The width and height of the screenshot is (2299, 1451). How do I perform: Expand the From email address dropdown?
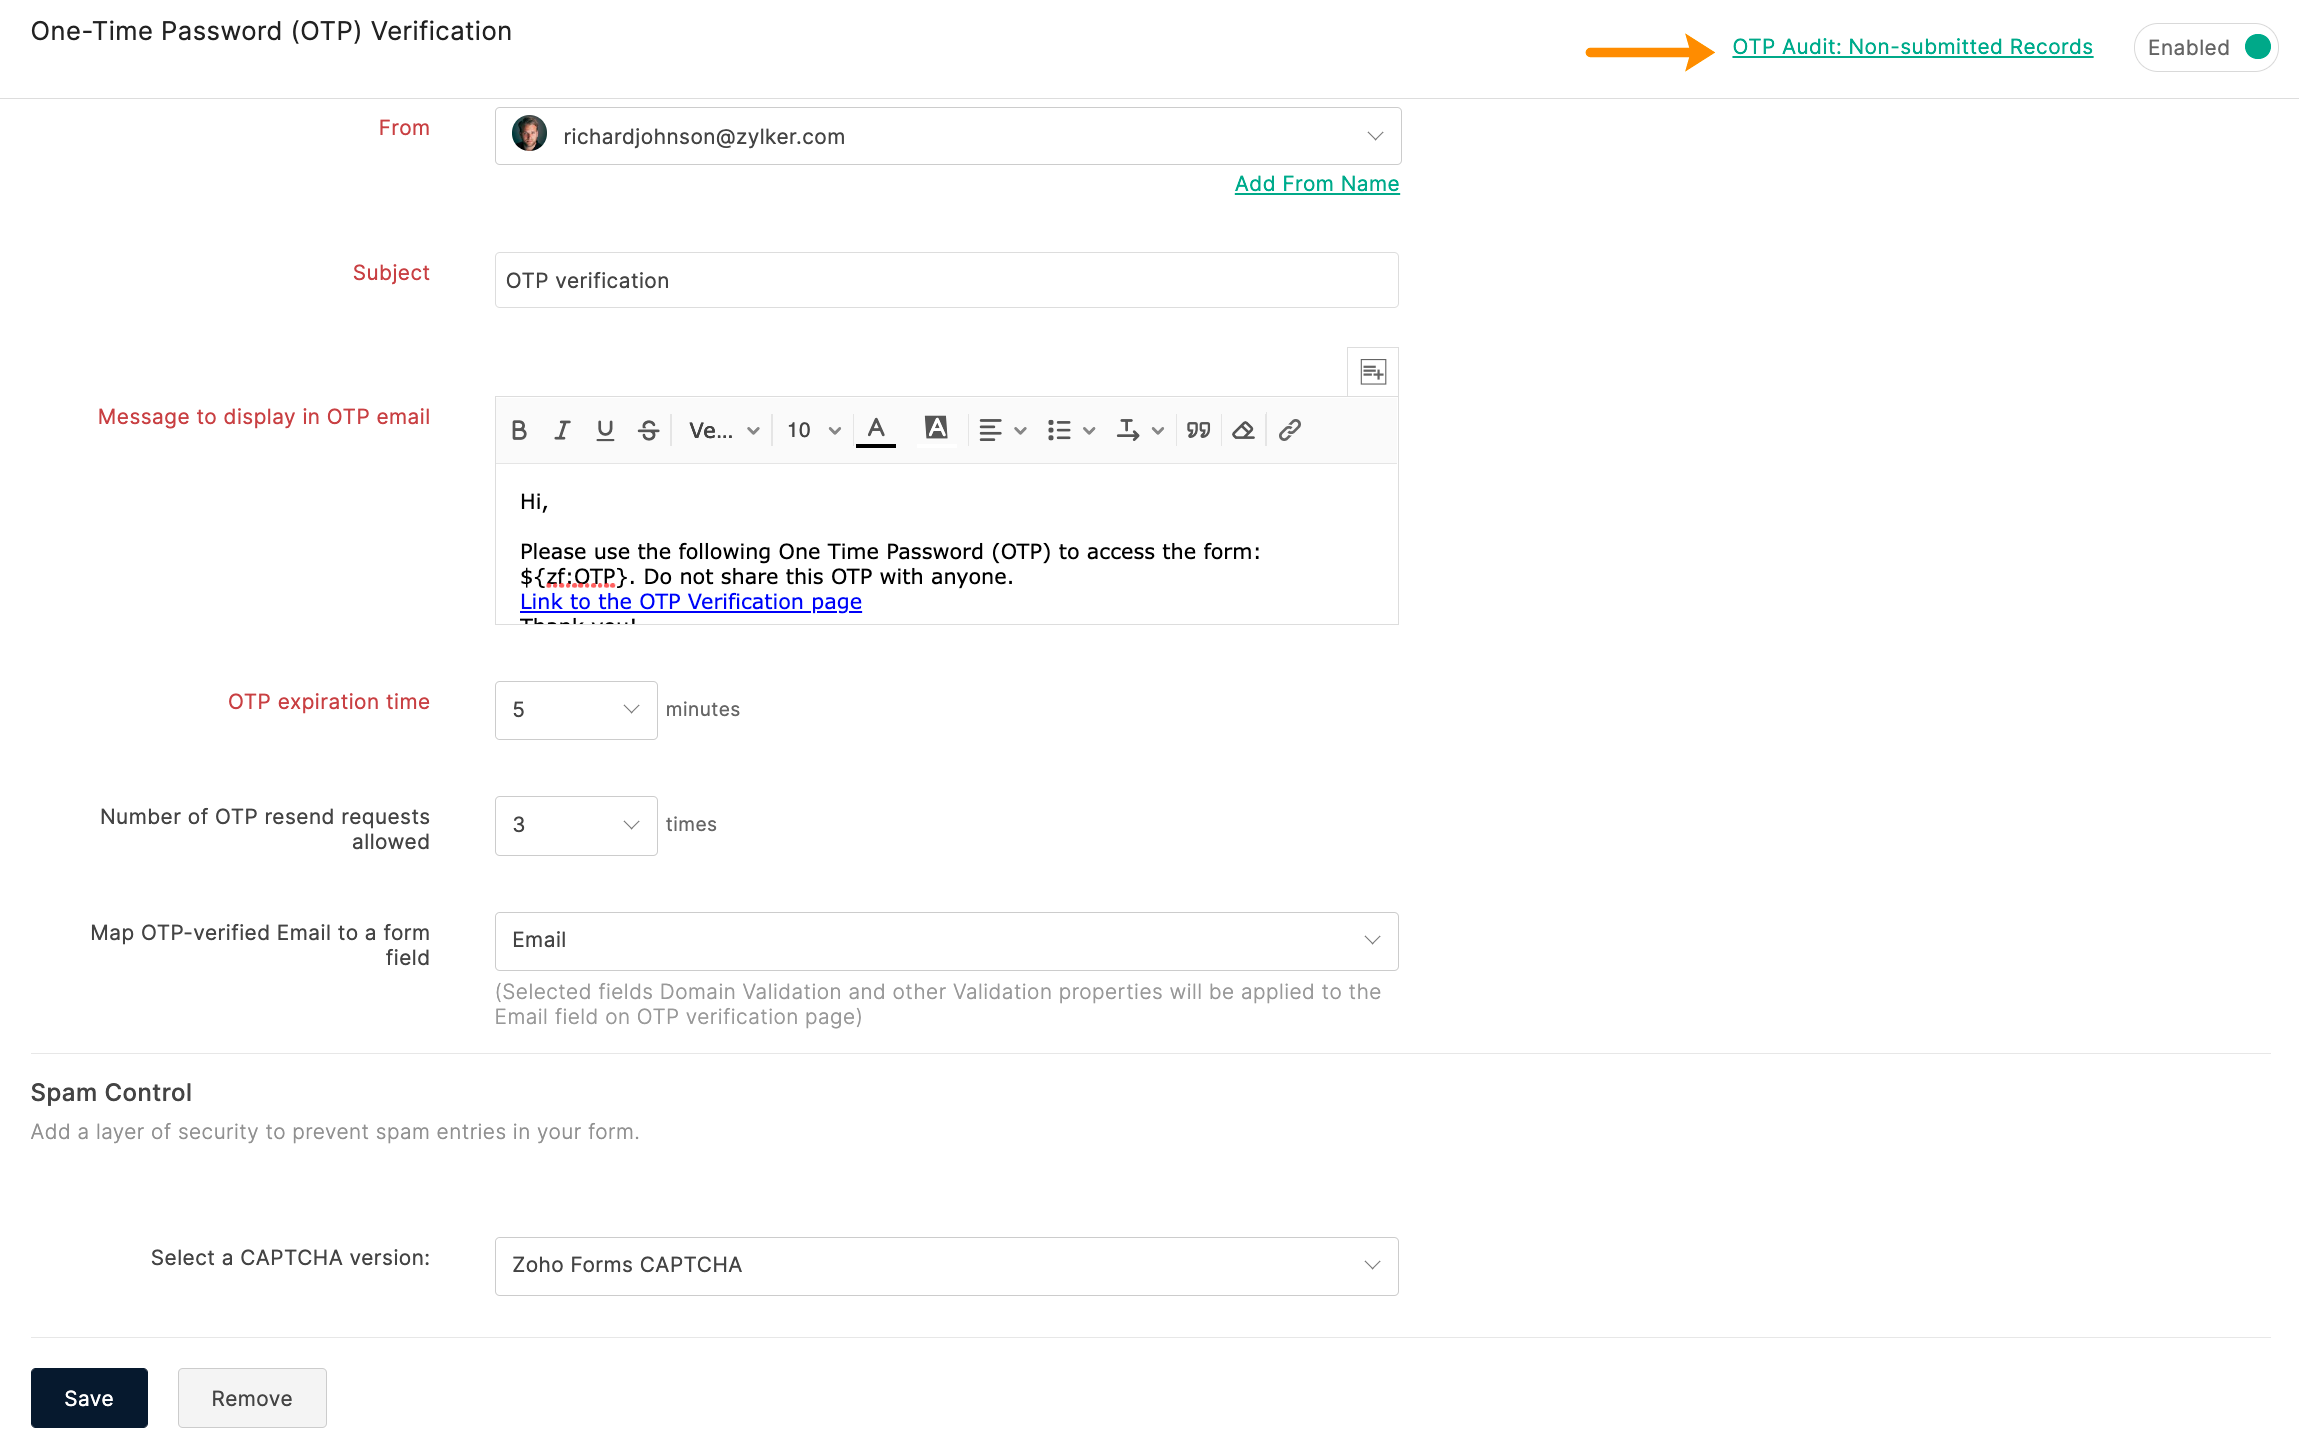click(1375, 136)
